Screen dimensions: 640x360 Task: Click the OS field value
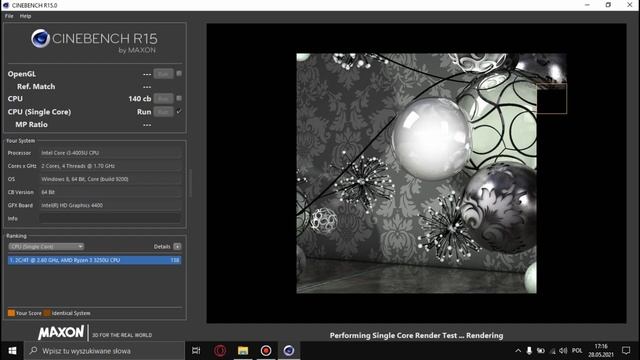[110, 179]
